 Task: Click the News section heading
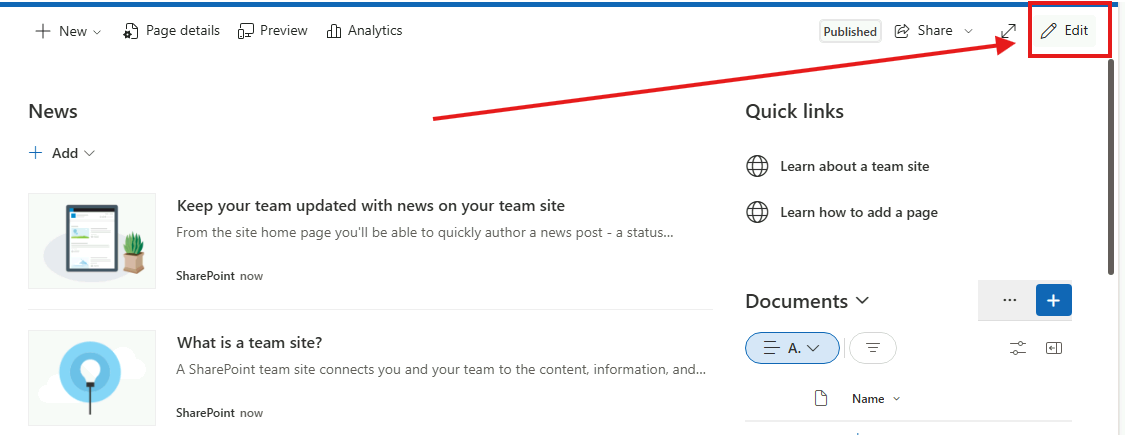coord(53,112)
